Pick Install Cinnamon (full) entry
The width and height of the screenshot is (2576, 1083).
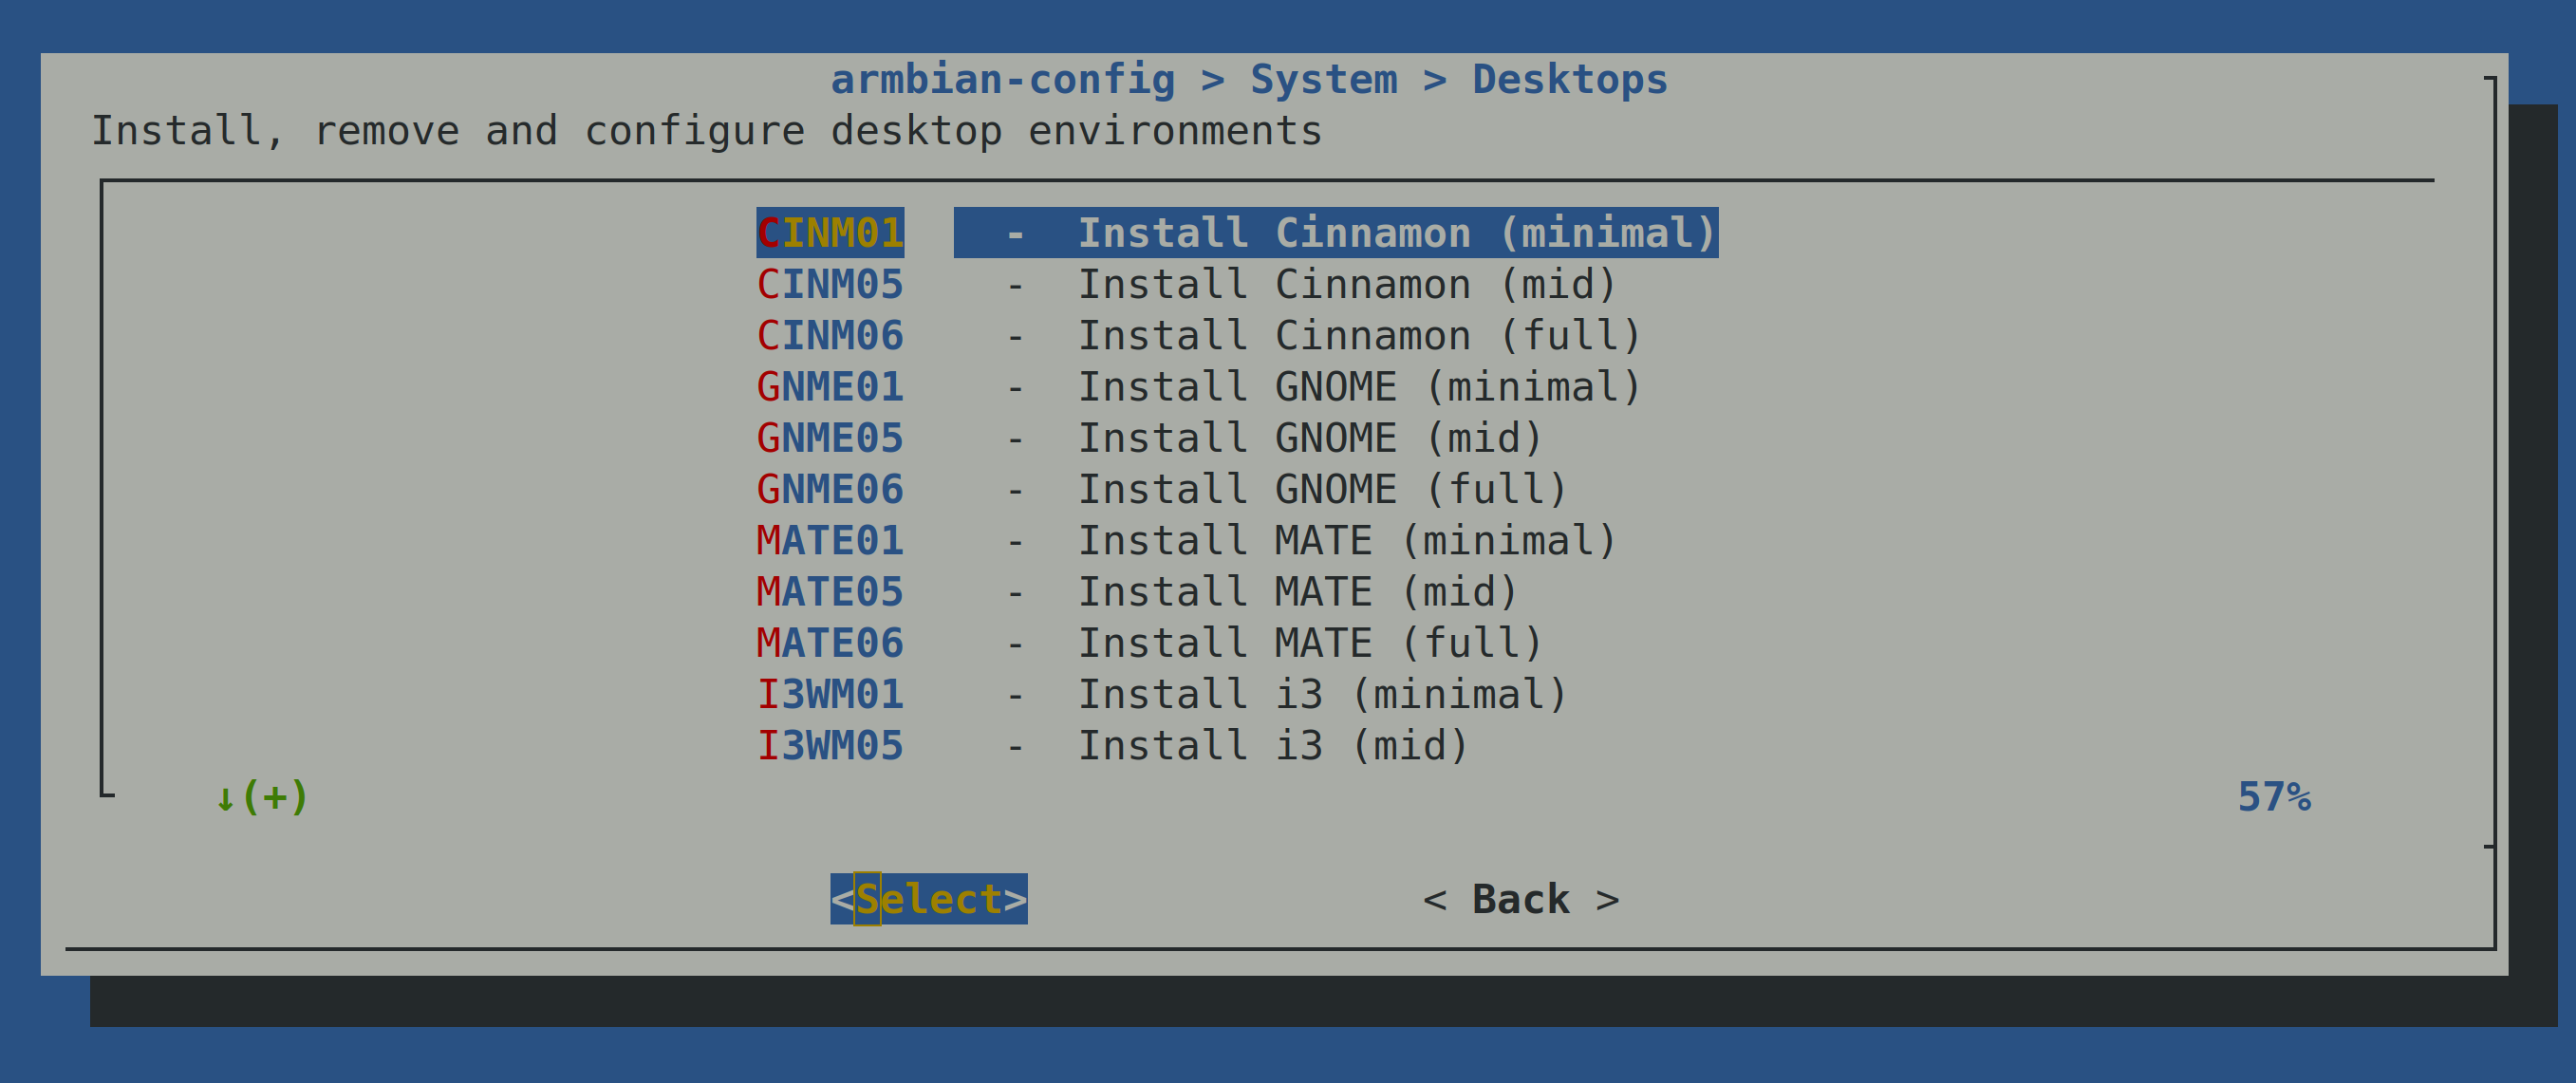pyautogui.click(x=1358, y=336)
